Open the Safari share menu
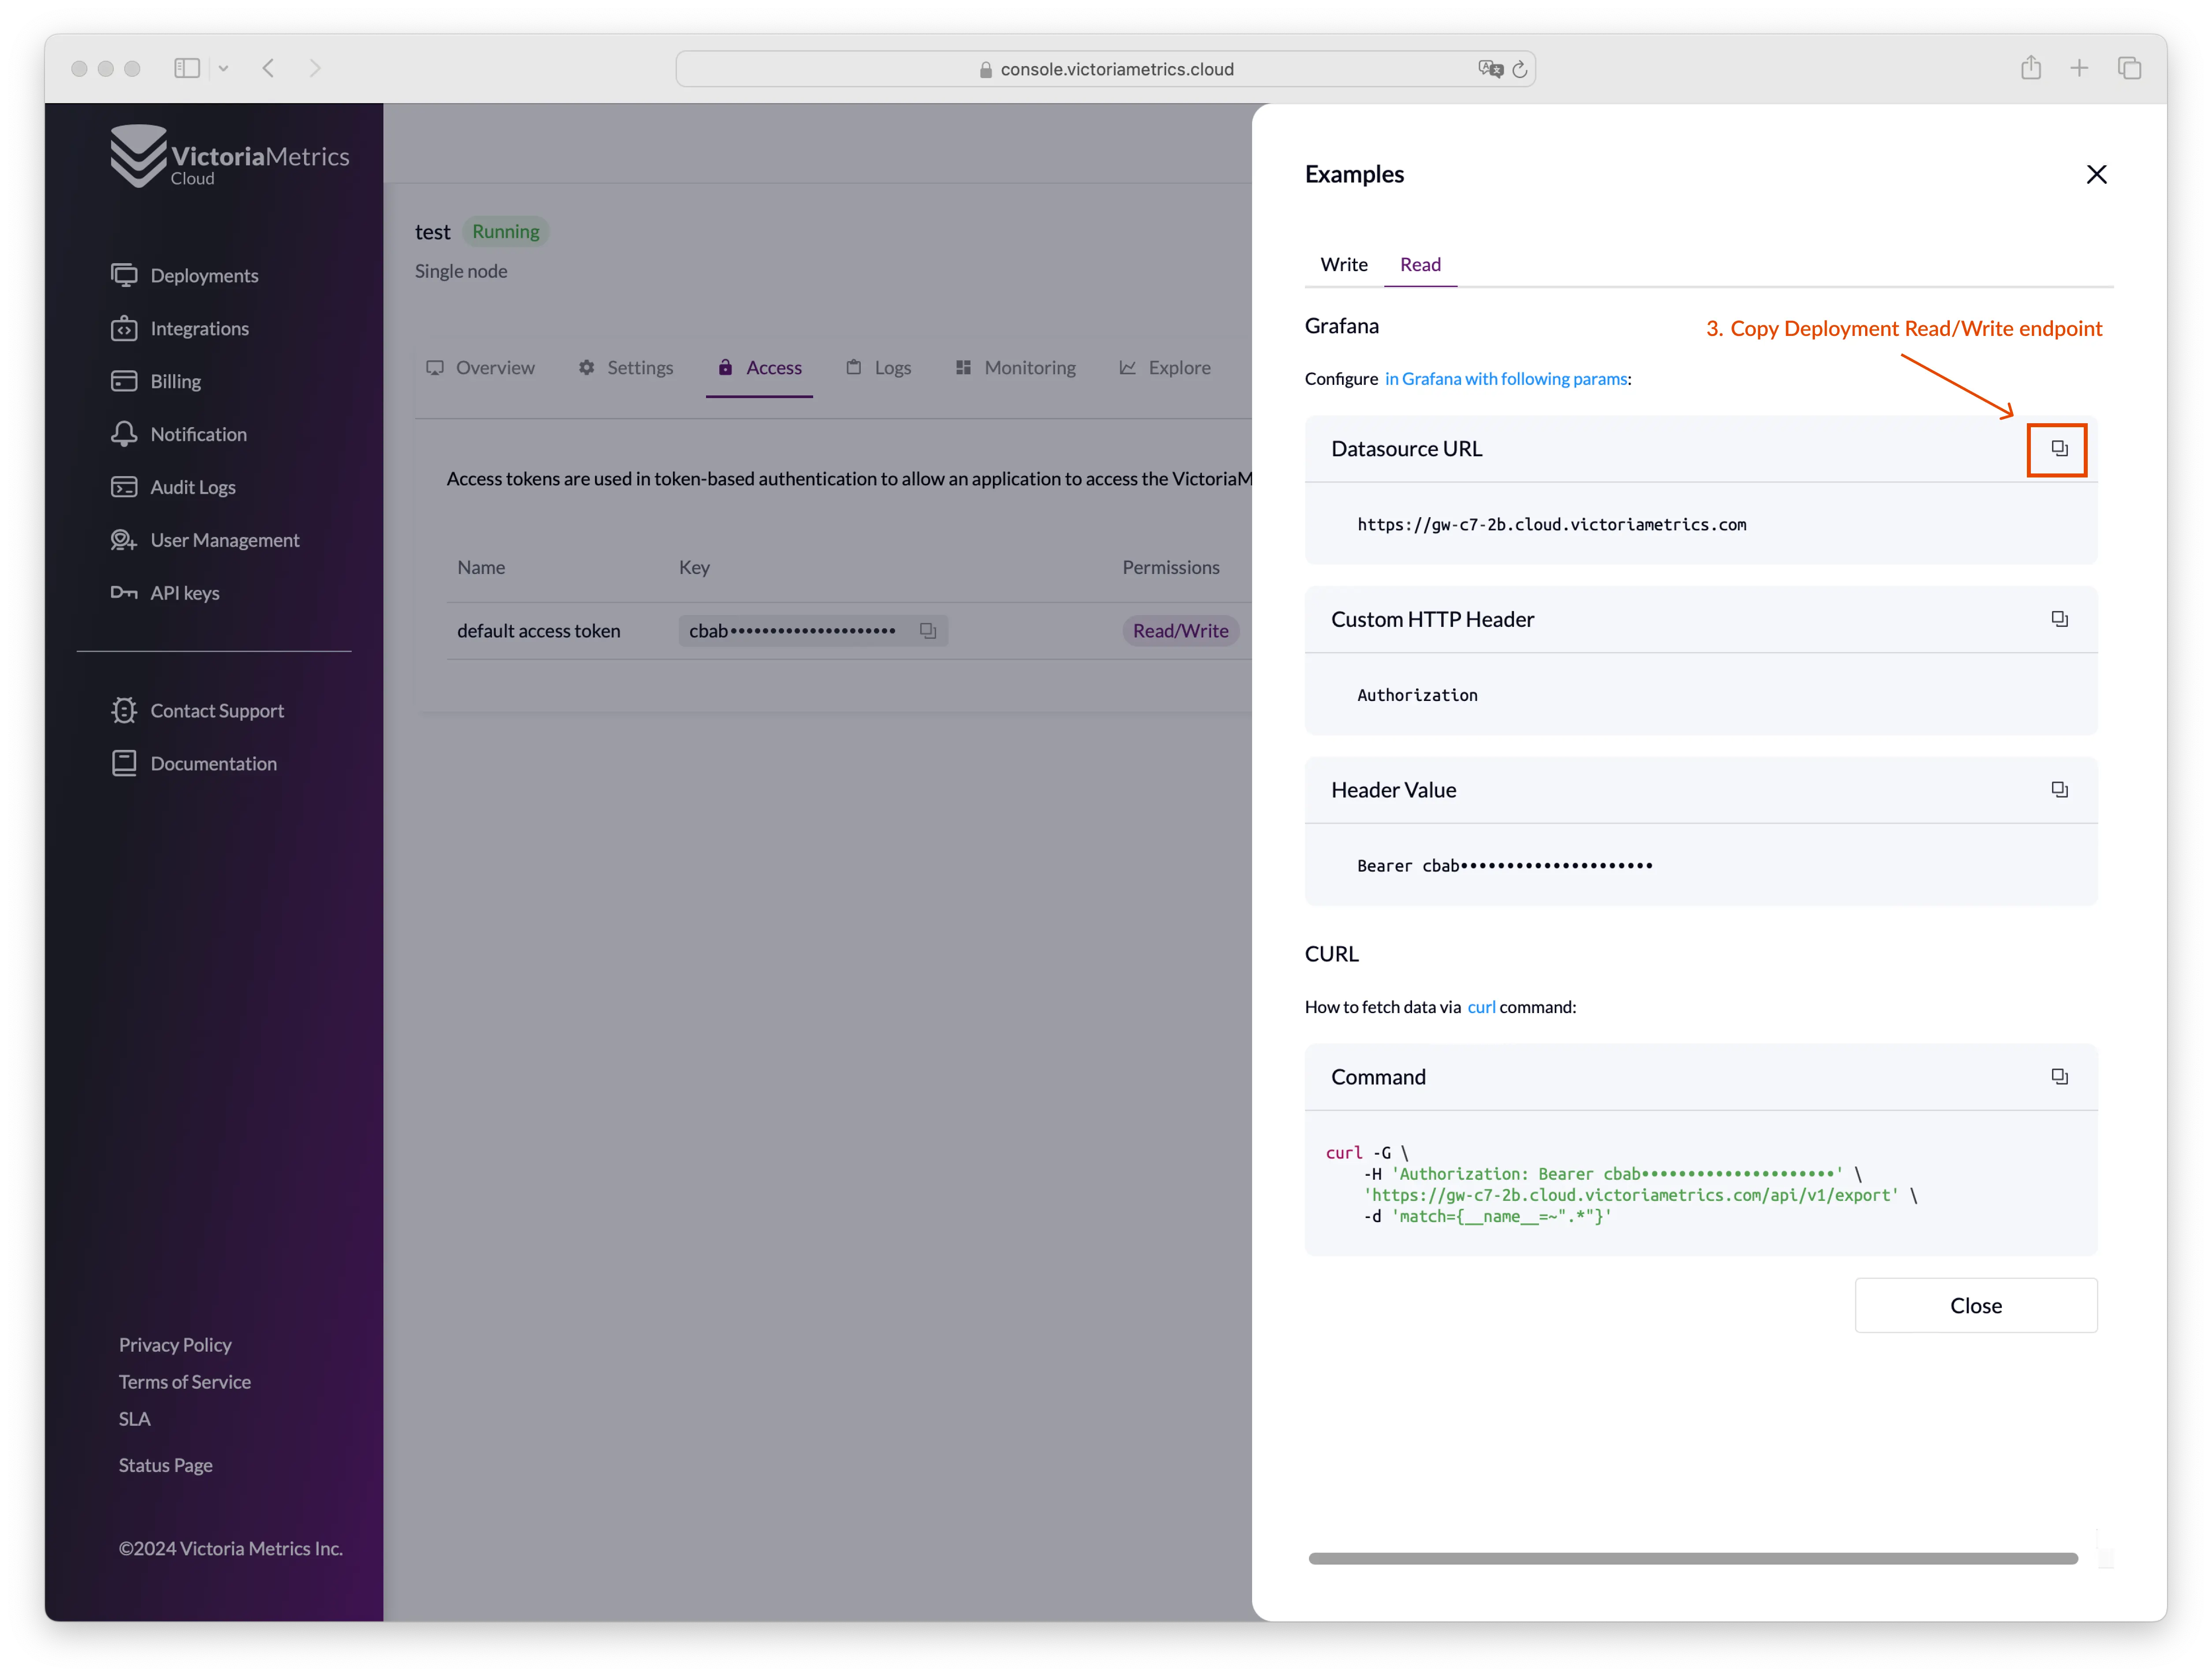The height and width of the screenshot is (1677, 2212). point(2030,68)
